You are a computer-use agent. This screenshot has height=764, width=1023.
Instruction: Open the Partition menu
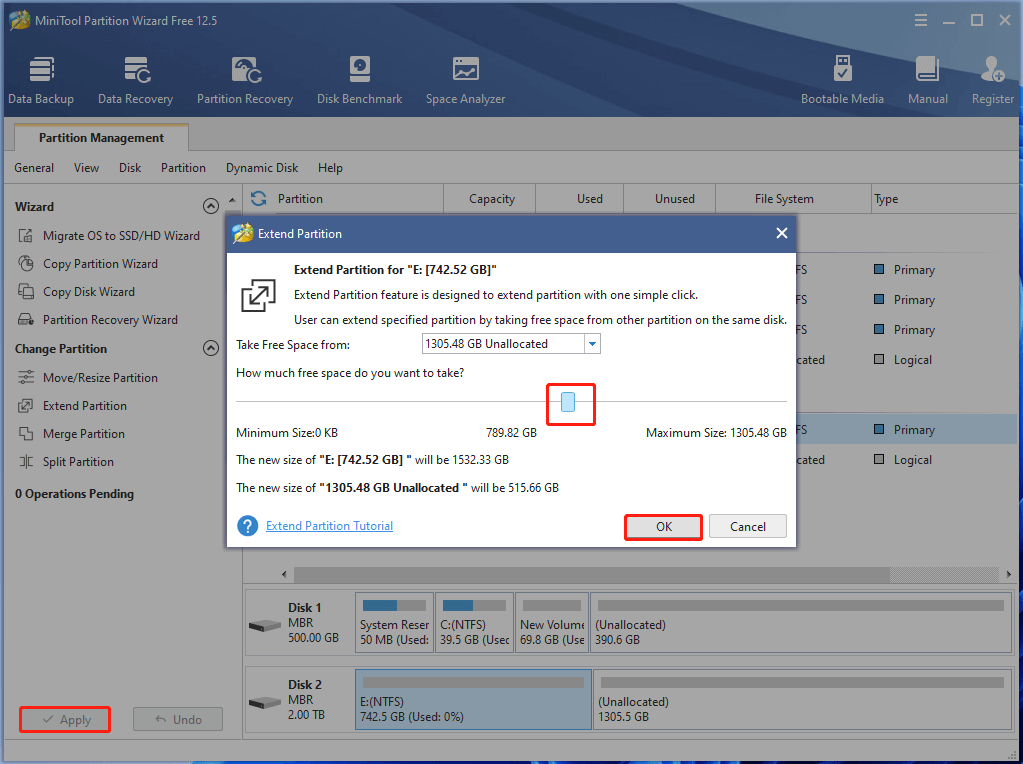click(183, 168)
